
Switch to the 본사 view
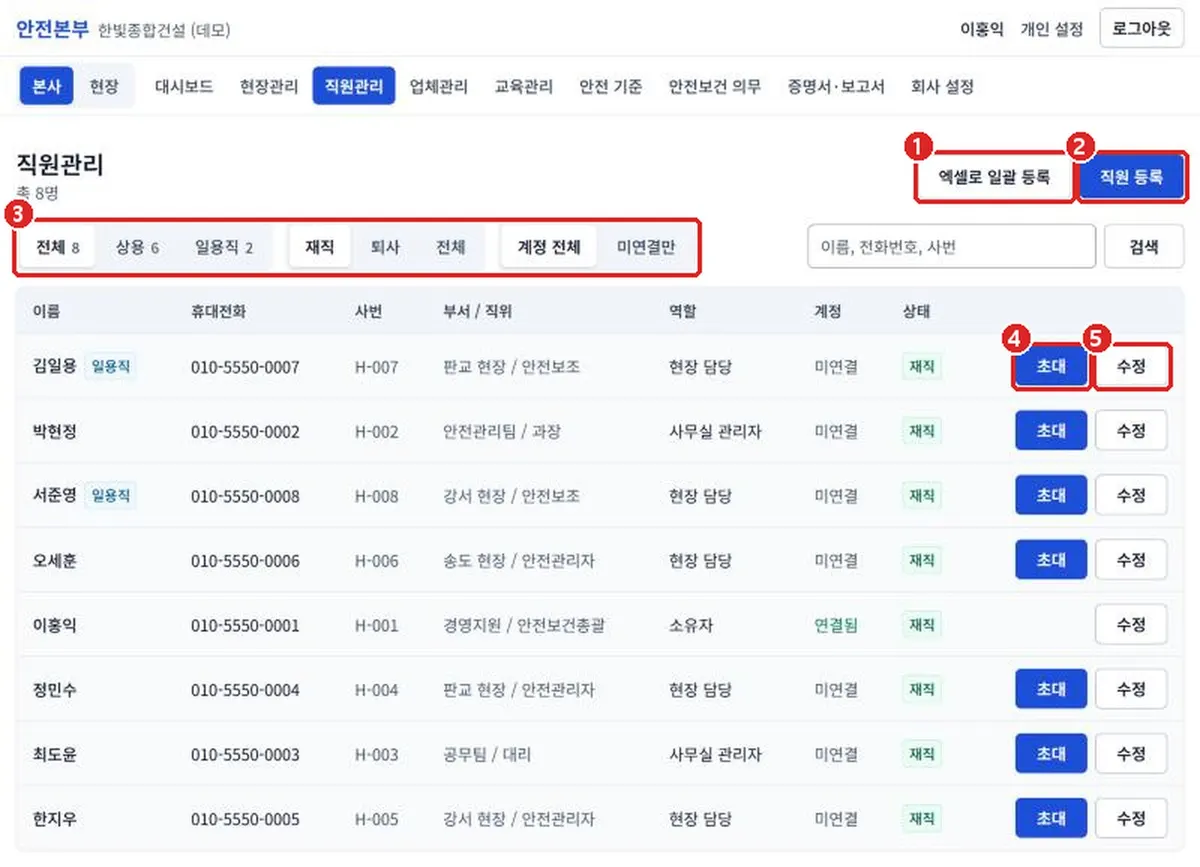point(47,86)
